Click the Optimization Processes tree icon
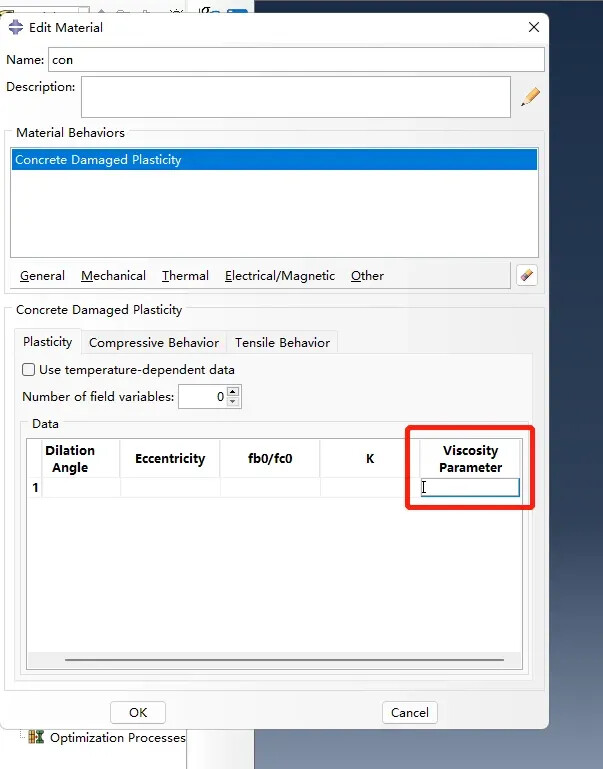 tap(36, 738)
